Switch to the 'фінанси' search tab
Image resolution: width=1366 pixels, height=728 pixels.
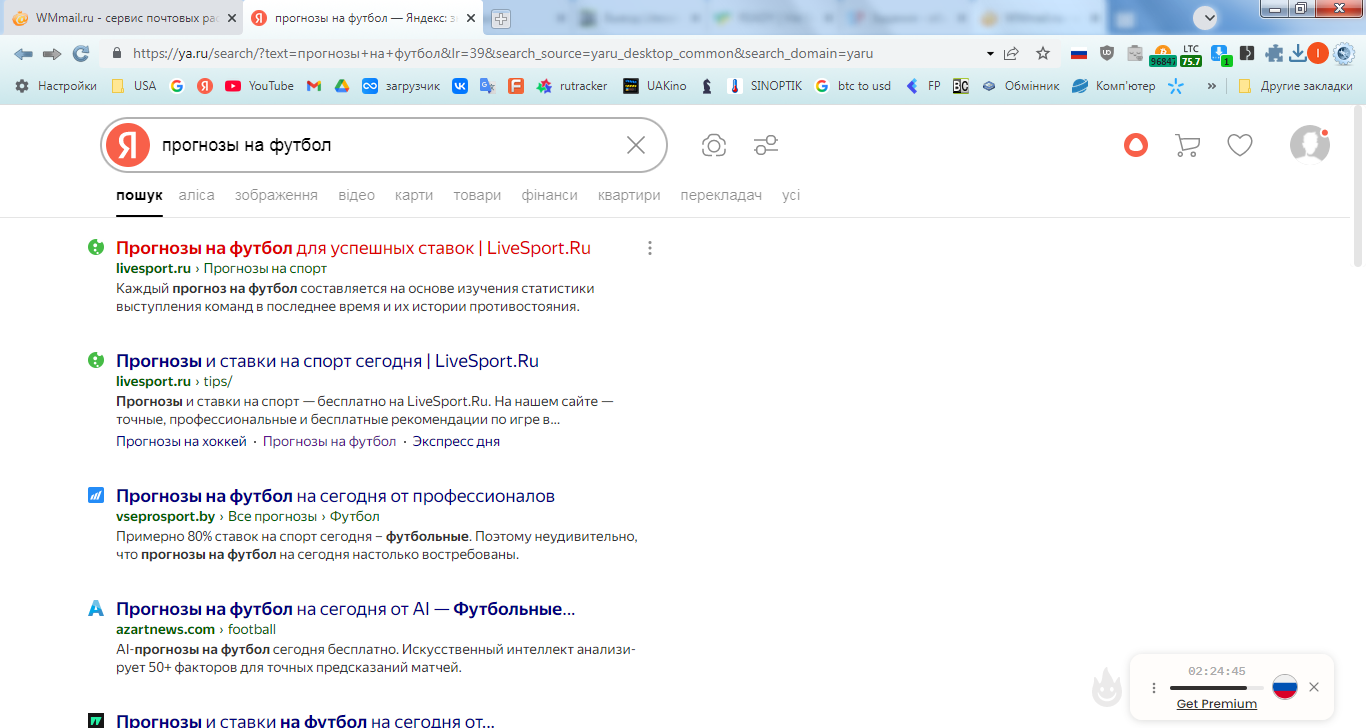(550, 195)
